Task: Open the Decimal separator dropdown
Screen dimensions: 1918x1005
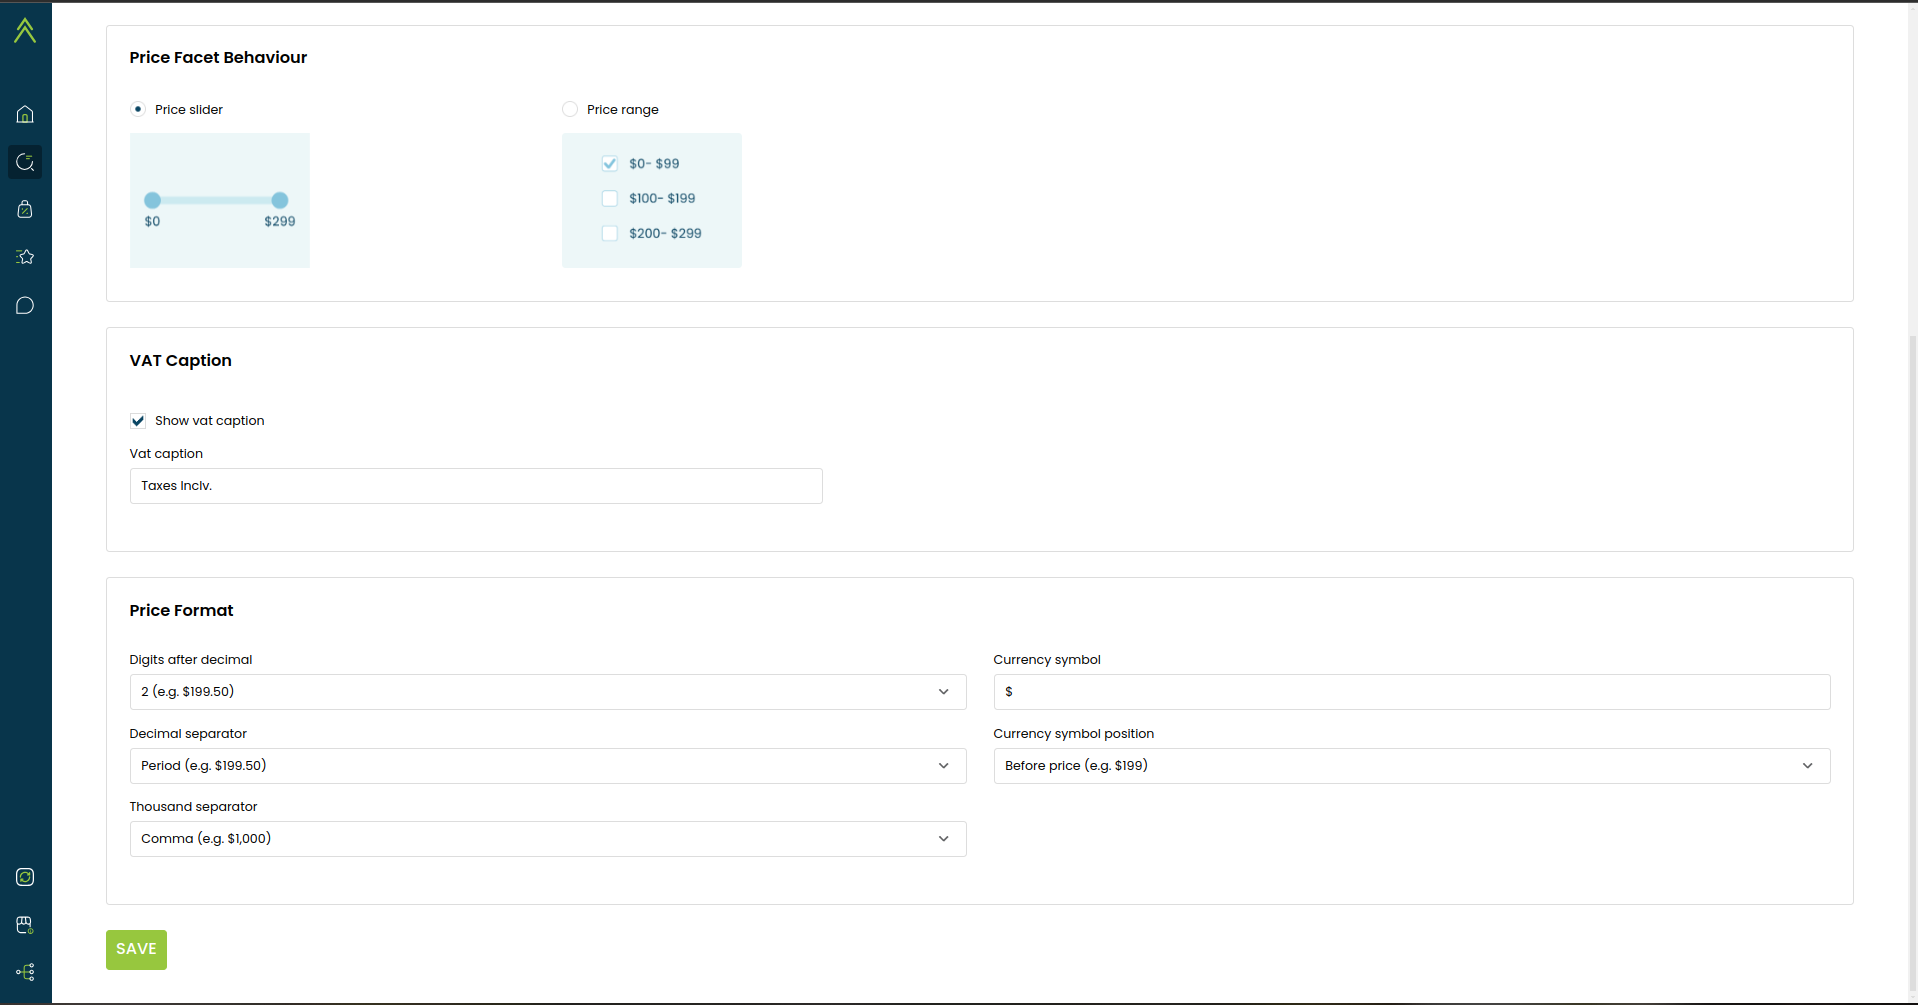Action: [547, 766]
